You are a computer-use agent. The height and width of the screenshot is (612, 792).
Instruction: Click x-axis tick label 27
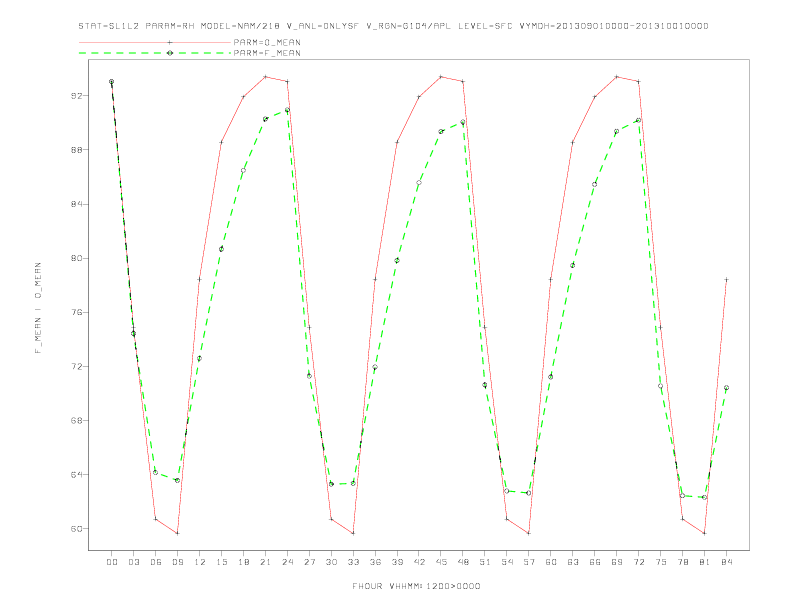tap(309, 562)
